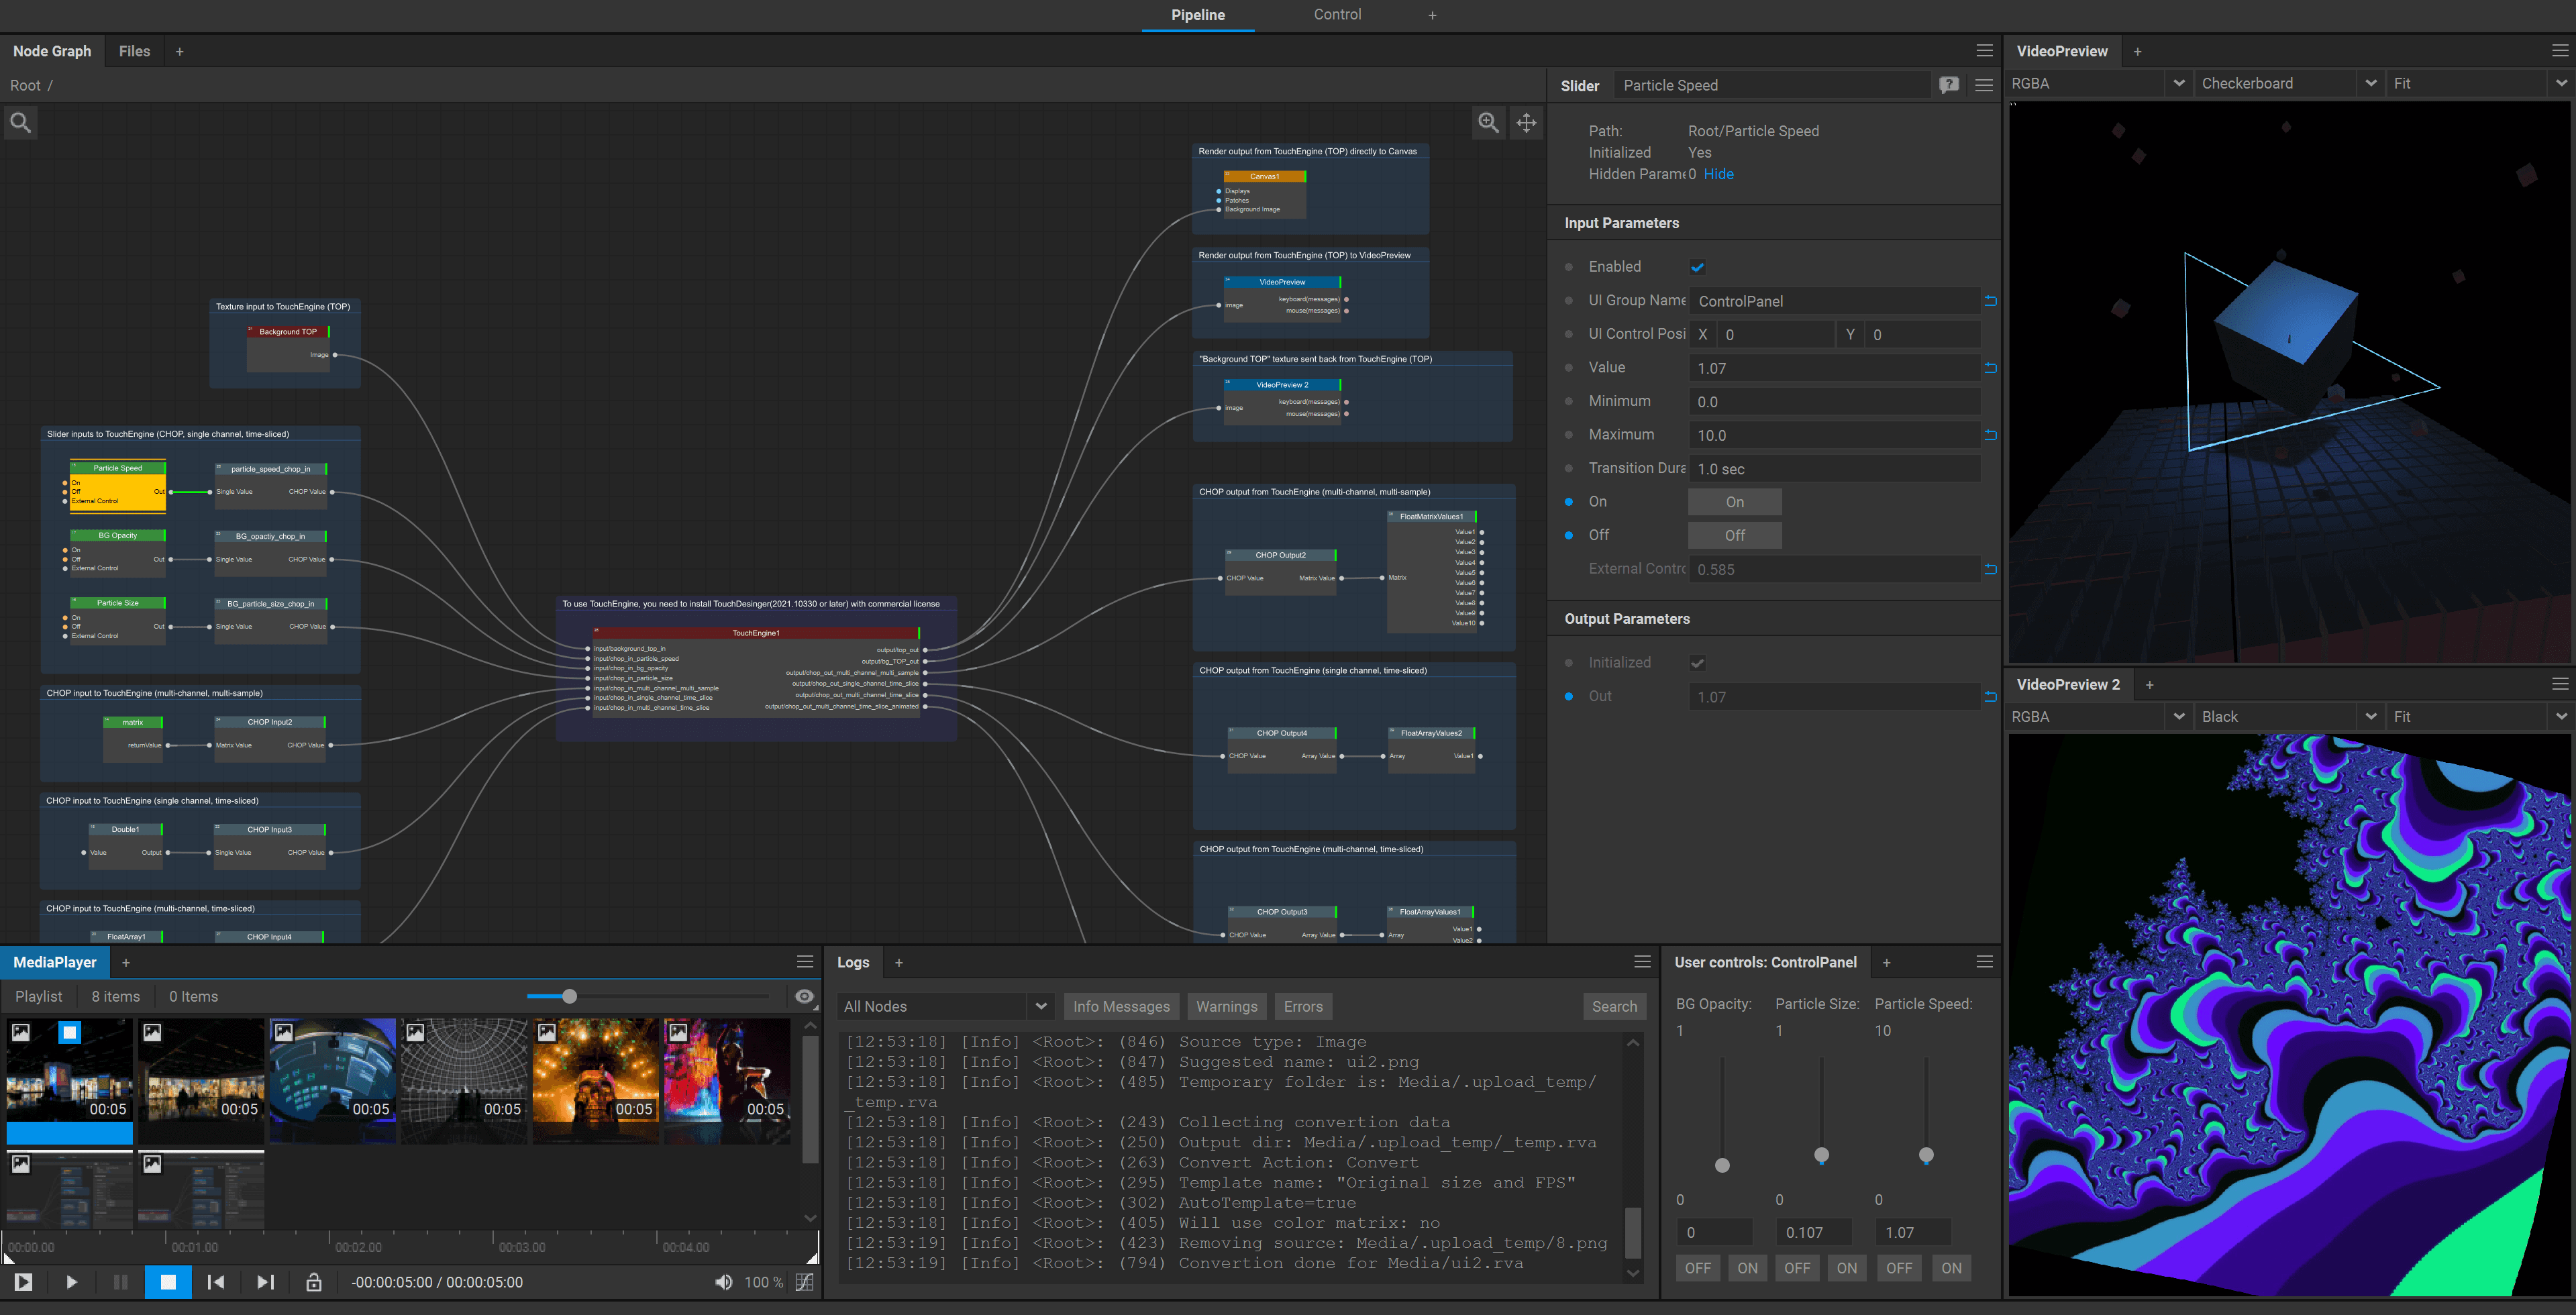Toggle the padlock icon in MediaPlayer controls
Screen dimensions: 2576x1315
pyautogui.click(x=313, y=1282)
